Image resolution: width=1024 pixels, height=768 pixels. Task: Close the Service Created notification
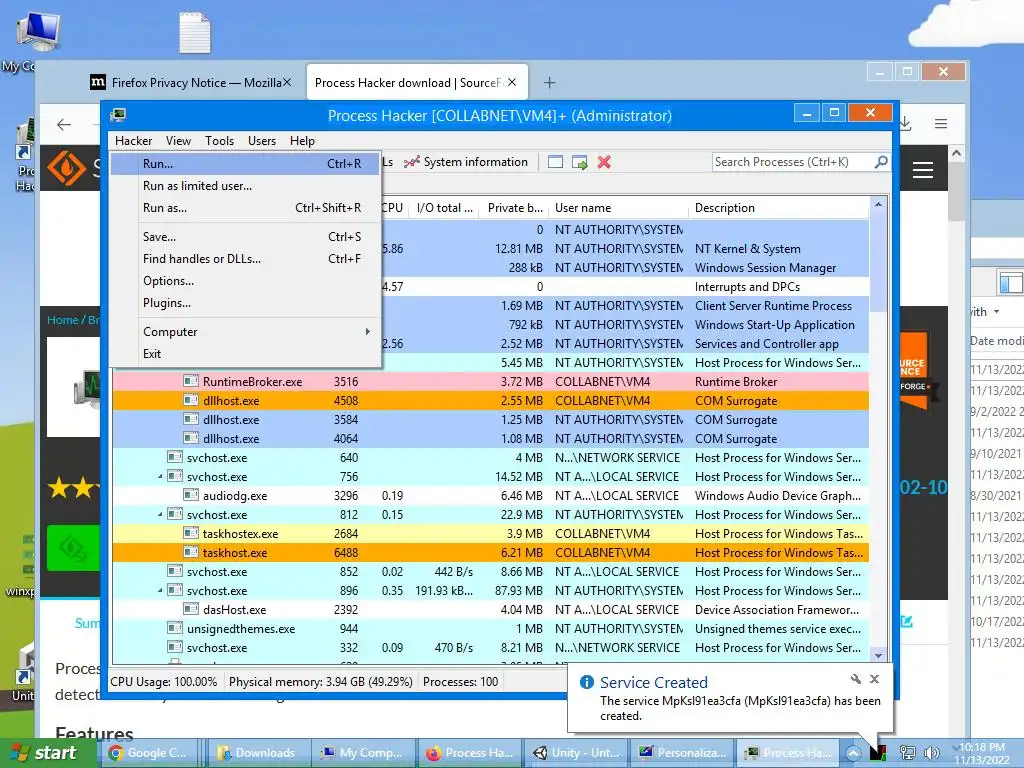point(875,679)
